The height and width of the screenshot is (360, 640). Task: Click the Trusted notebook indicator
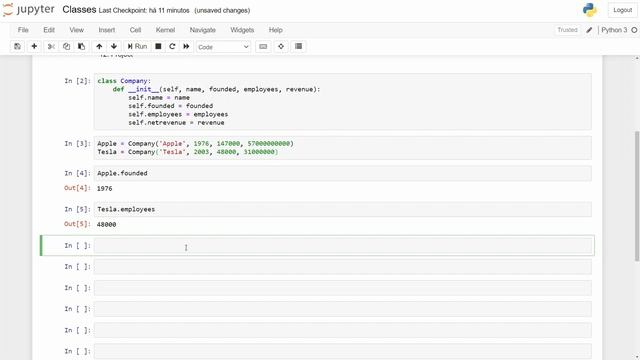click(567, 30)
